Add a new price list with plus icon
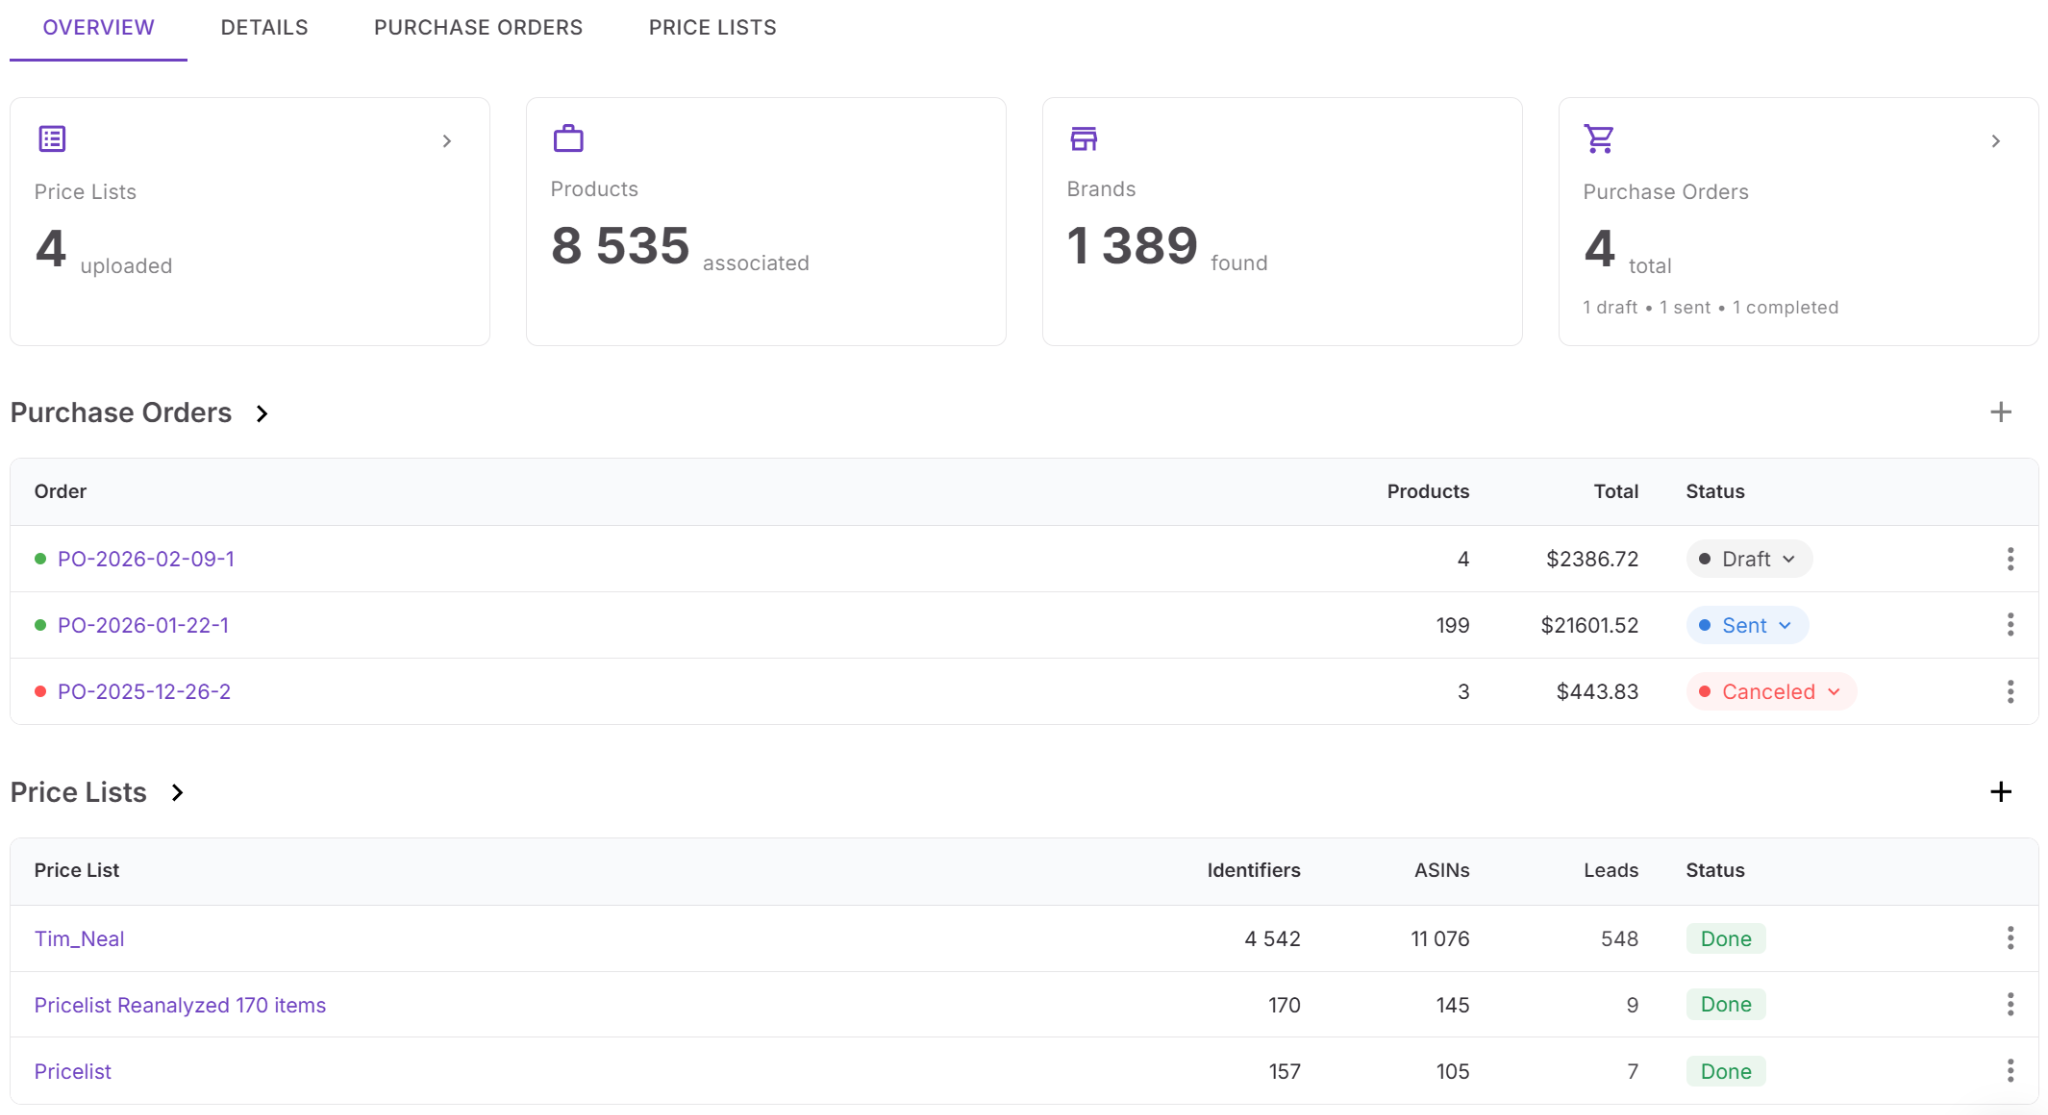 [2000, 792]
